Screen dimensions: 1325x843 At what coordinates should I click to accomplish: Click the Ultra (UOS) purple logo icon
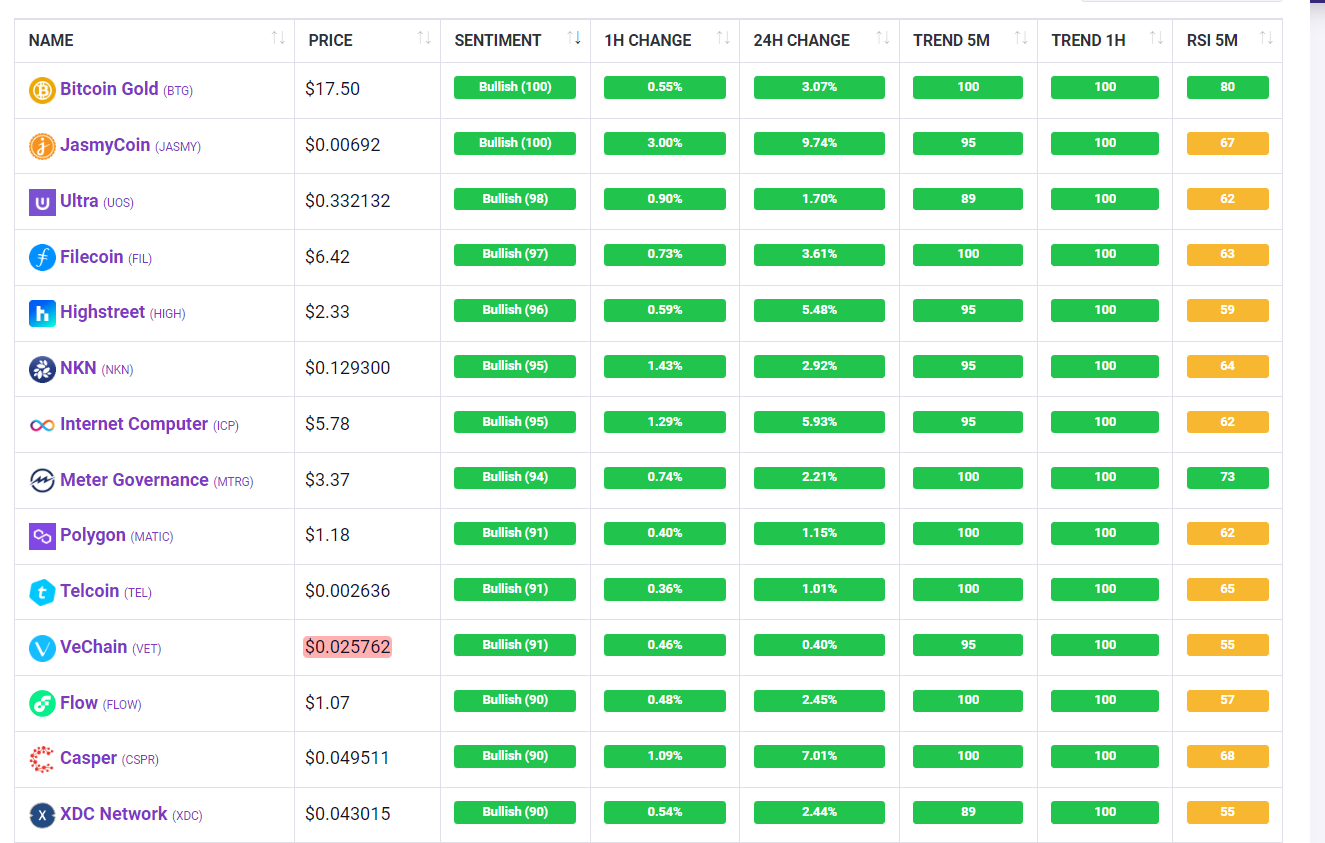point(42,202)
